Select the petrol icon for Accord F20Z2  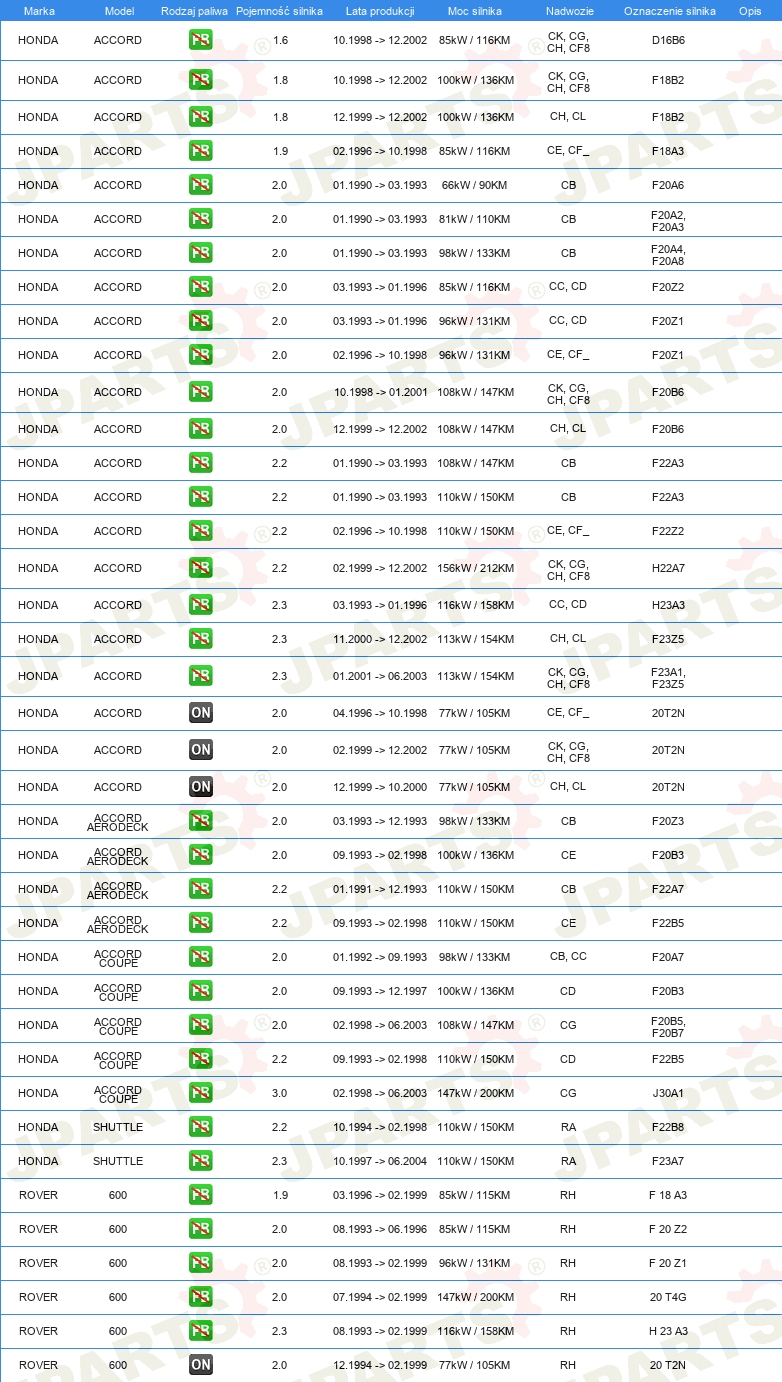pos(201,287)
